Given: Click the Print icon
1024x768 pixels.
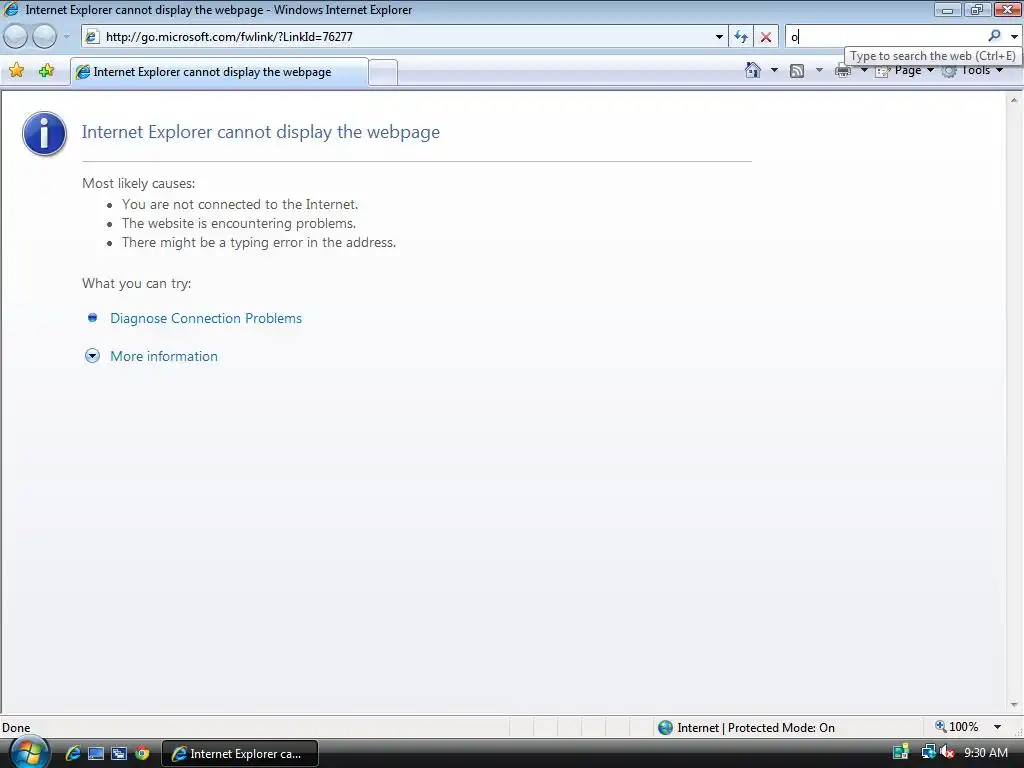Looking at the screenshot, I should (x=843, y=71).
